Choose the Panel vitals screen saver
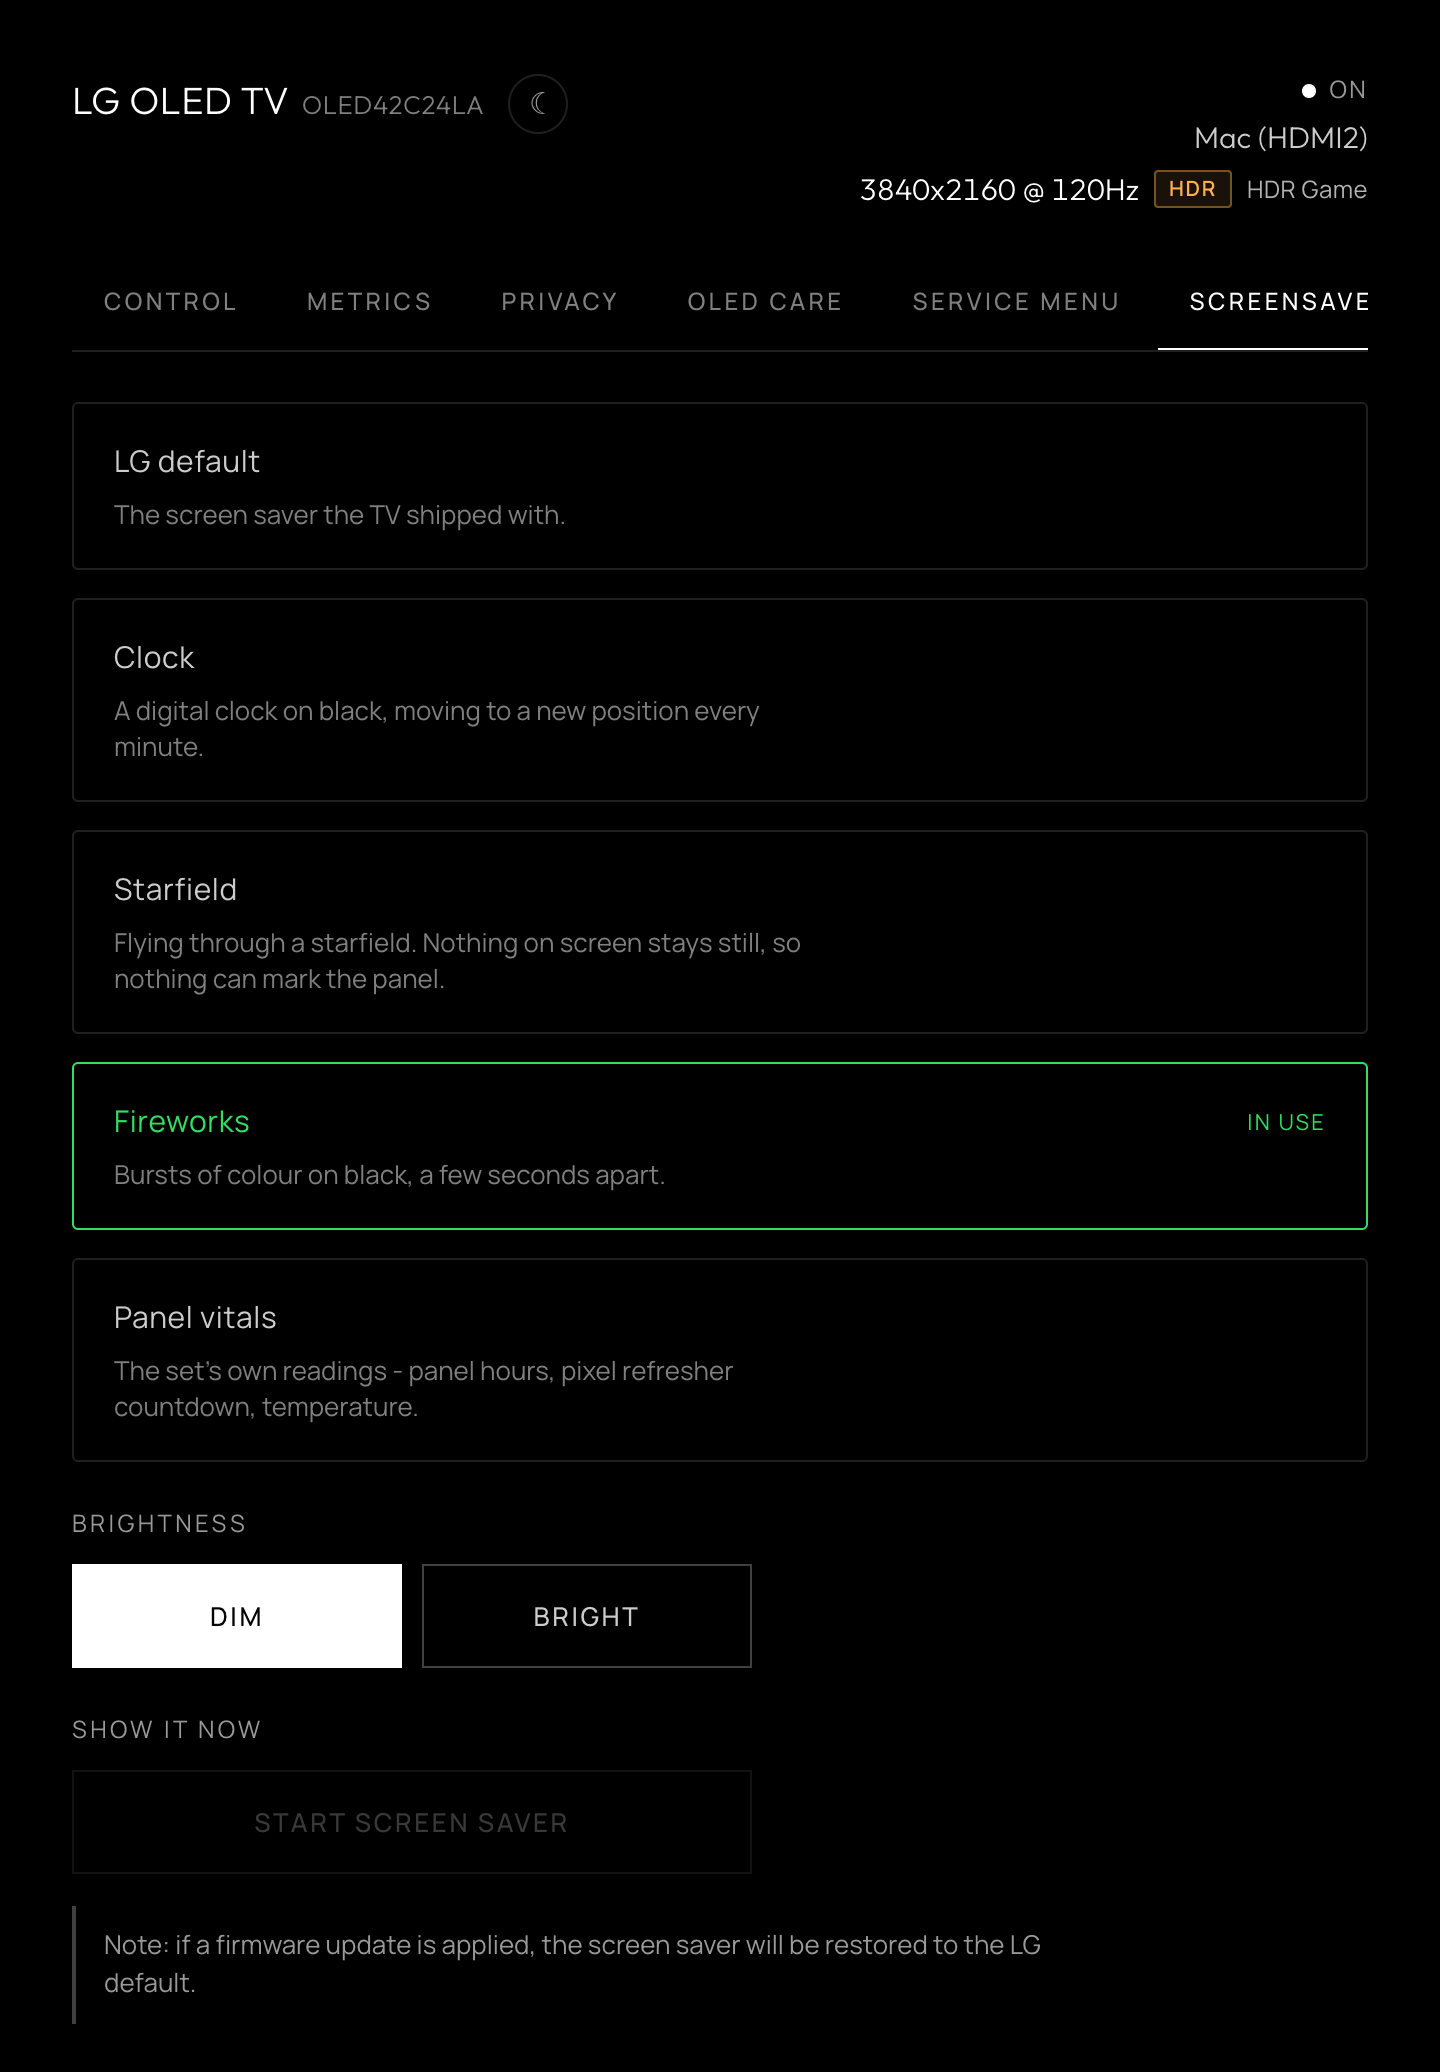This screenshot has width=1440, height=2072. (720, 1360)
